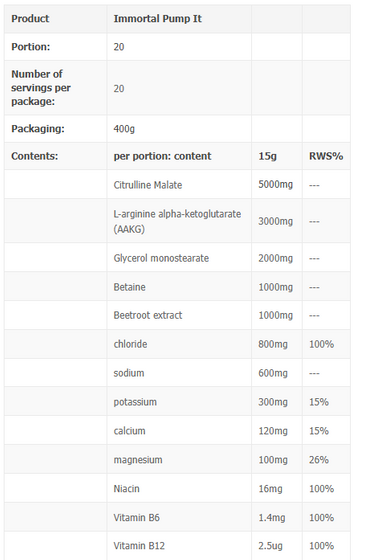Click the Vitamin B12 2.5ug value

270,546
